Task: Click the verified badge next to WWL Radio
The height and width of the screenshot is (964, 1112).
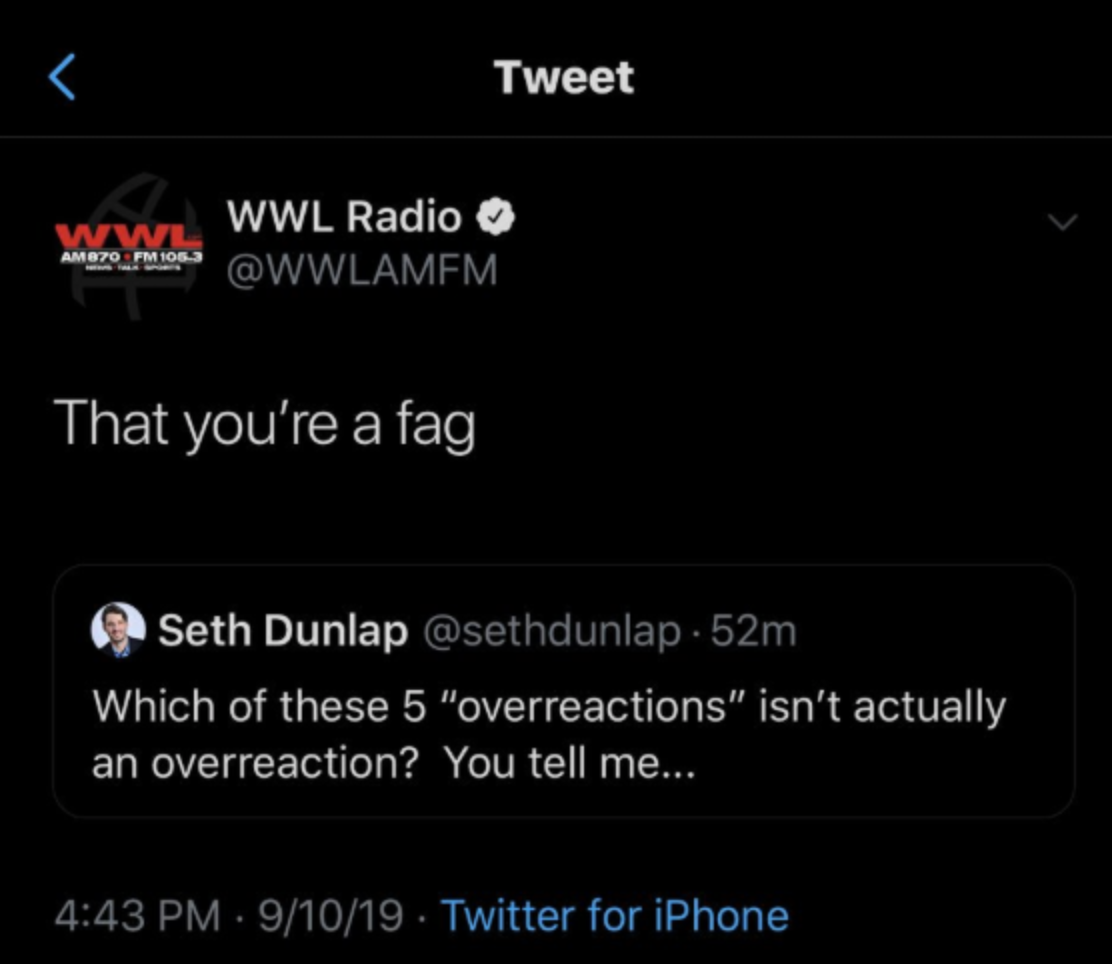Action: (494, 216)
